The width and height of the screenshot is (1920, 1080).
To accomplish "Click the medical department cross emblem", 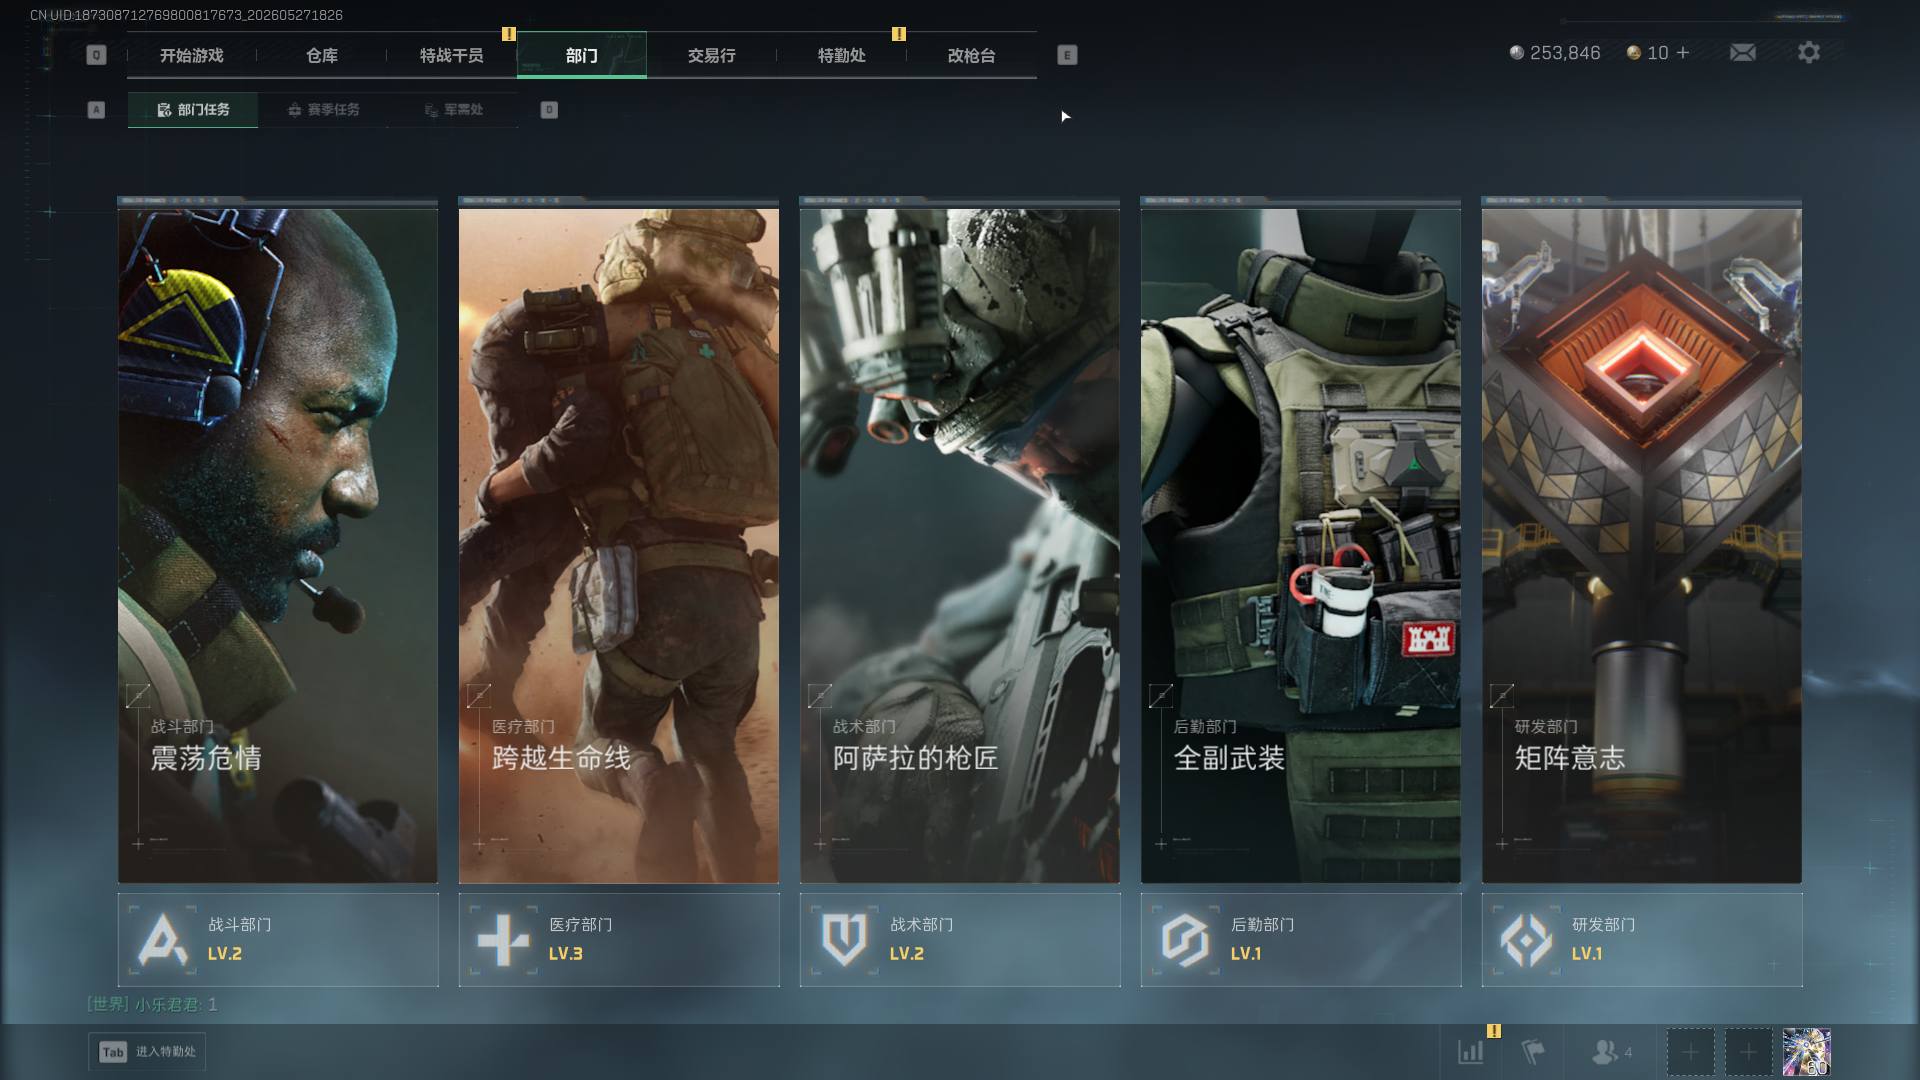I will click(503, 940).
